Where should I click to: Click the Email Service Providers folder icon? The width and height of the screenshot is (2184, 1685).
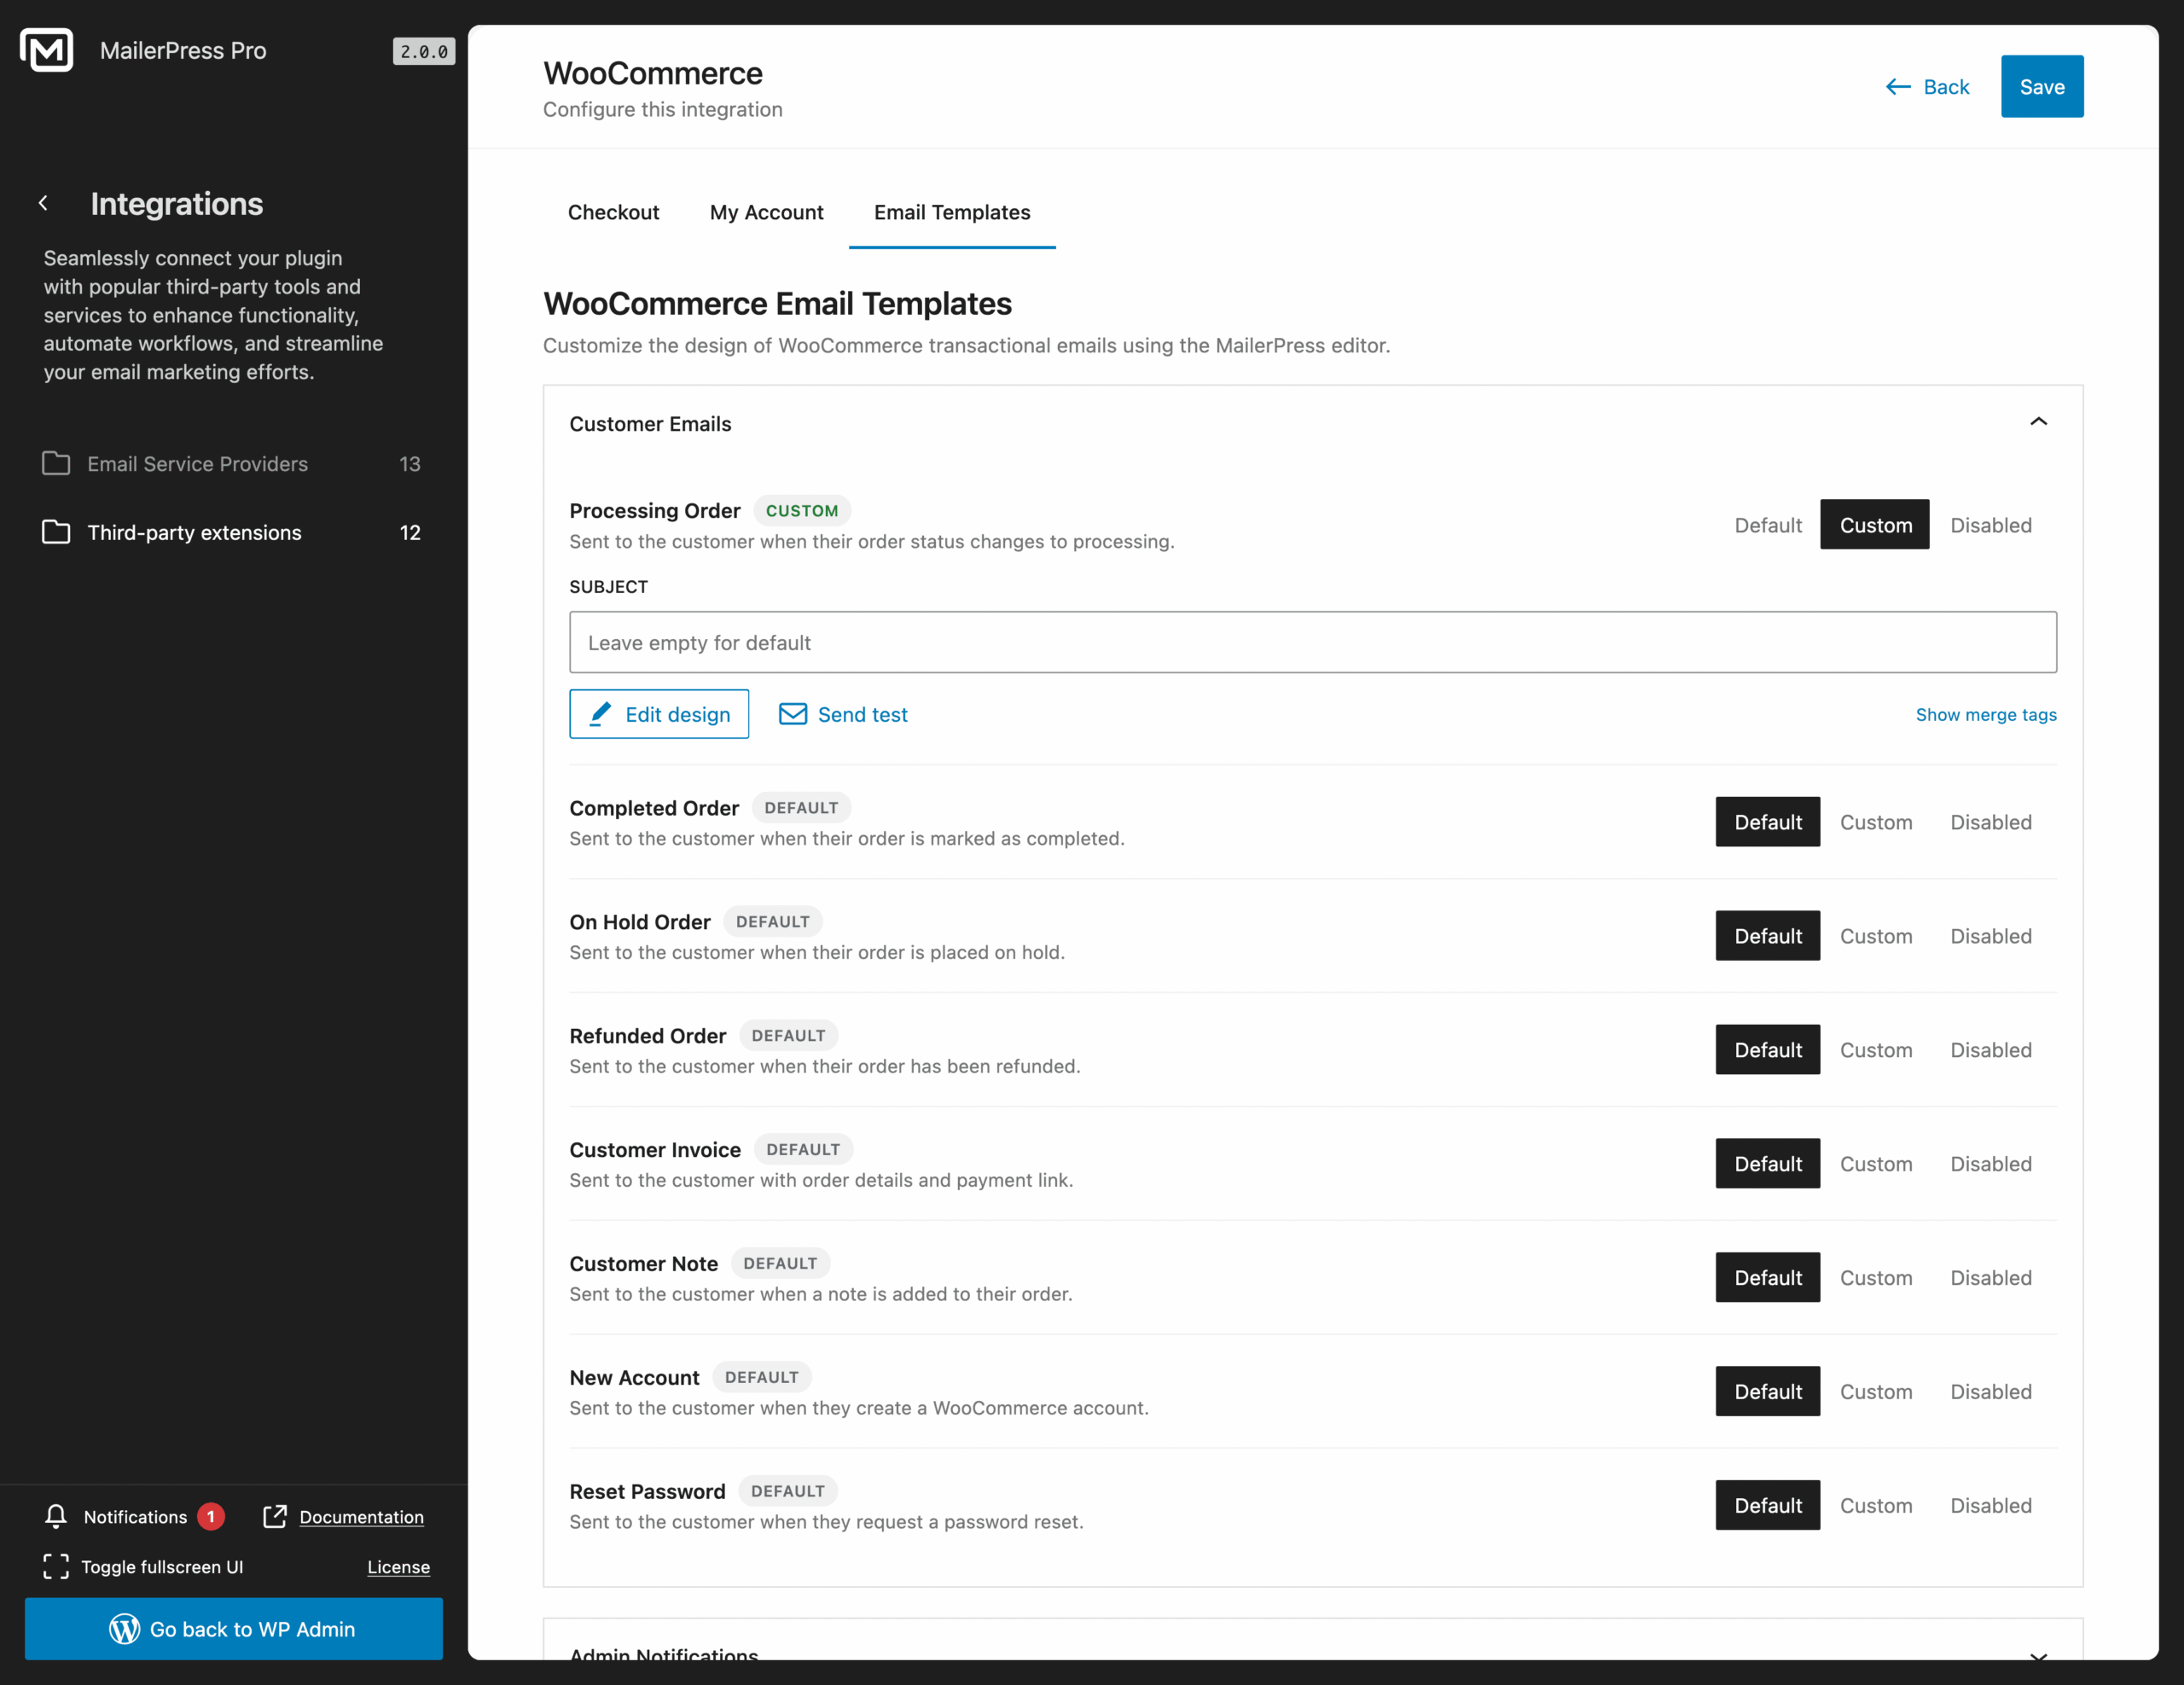(x=56, y=463)
